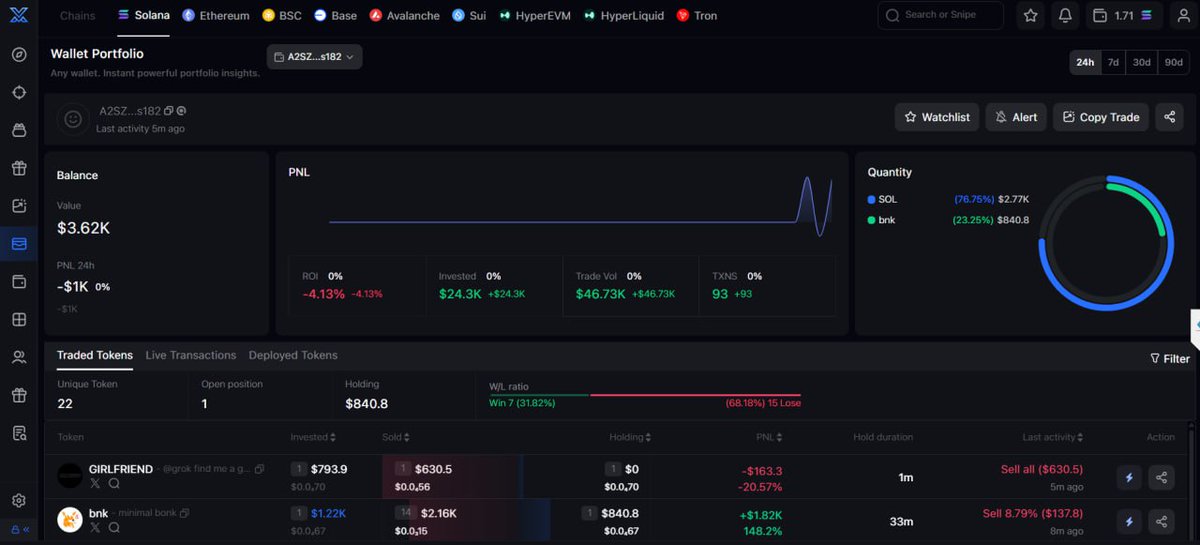Copy the bnk token address icon
Screen dimensions: 1200x545
(185, 513)
